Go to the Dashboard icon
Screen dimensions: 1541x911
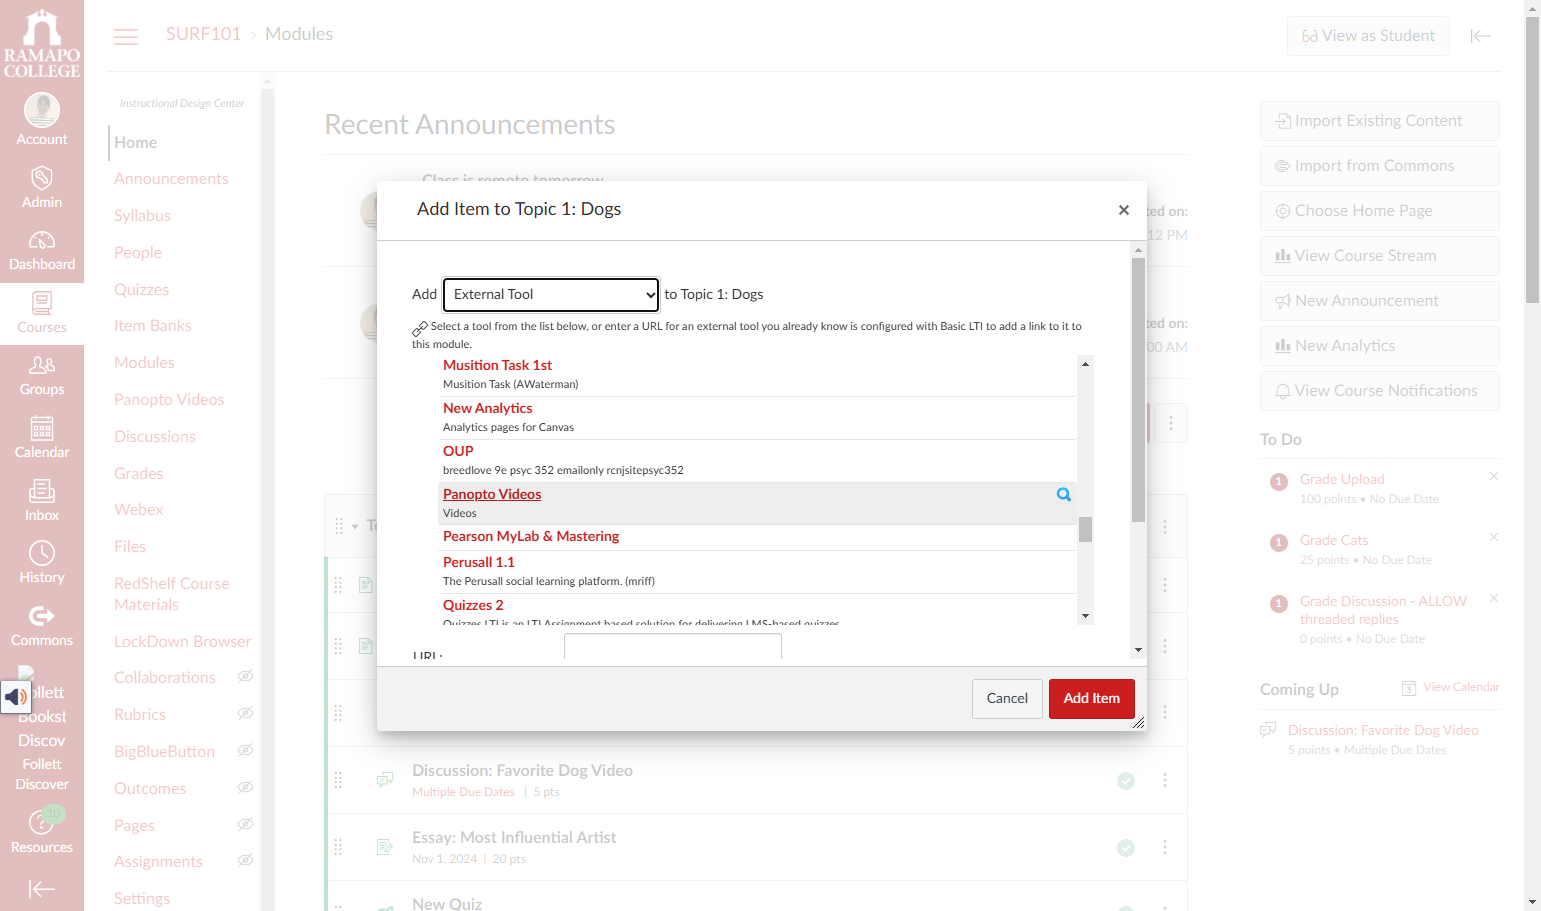point(42,250)
